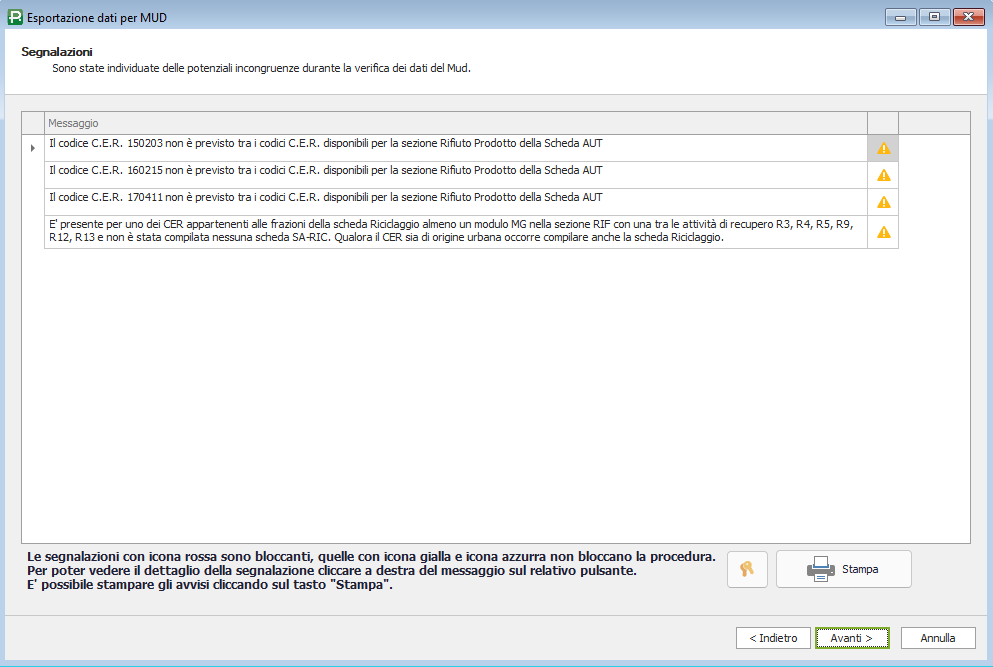Show details of the scheda Riciclaggio warning
The image size is (993, 667).
click(x=883, y=232)
